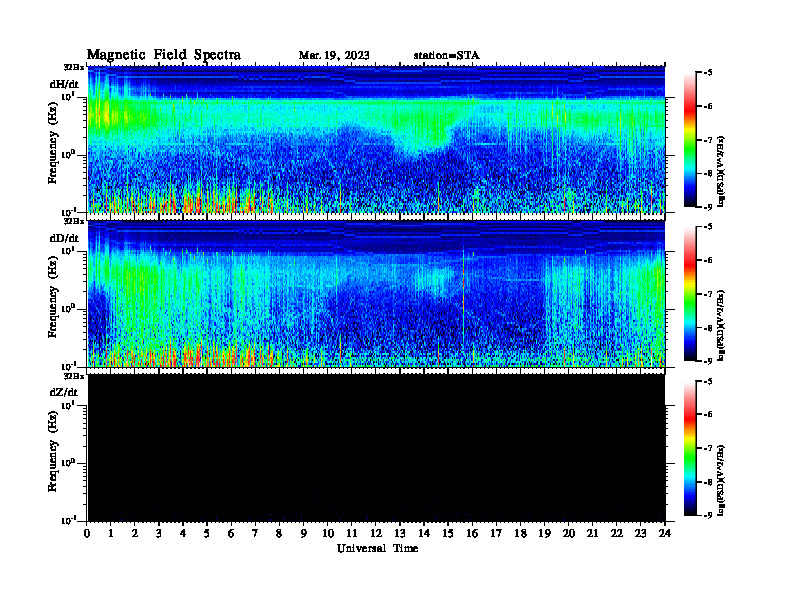Click the hour tick label '6'
Screen dimensions: 792x612
[231, 533]
